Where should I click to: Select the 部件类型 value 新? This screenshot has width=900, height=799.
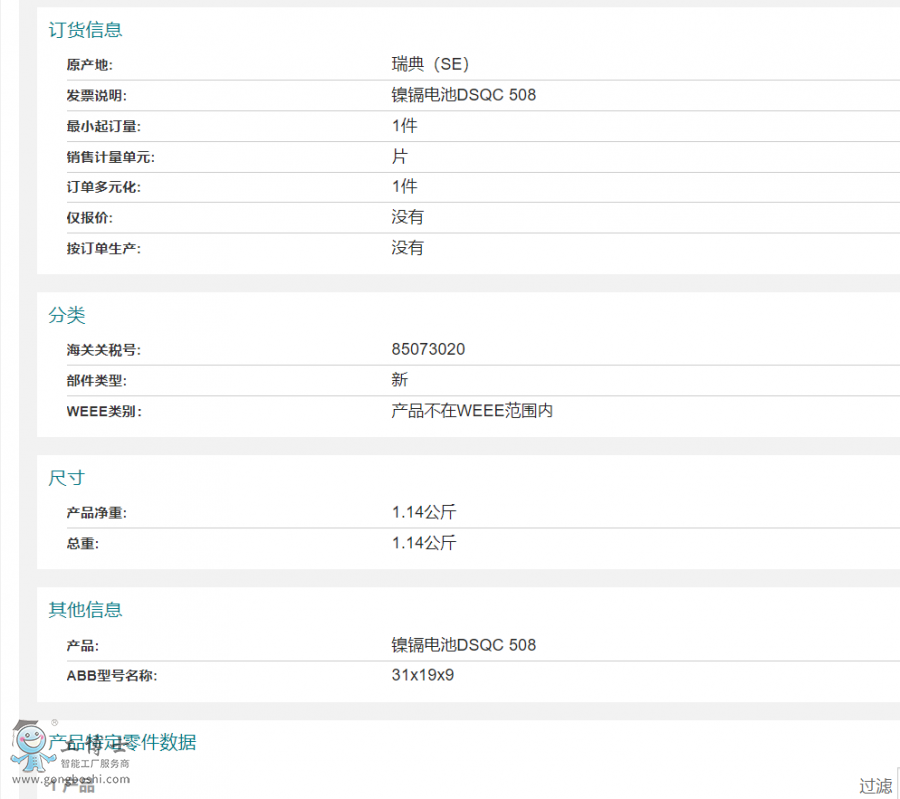pyautogui.click(x=399, y=380)
